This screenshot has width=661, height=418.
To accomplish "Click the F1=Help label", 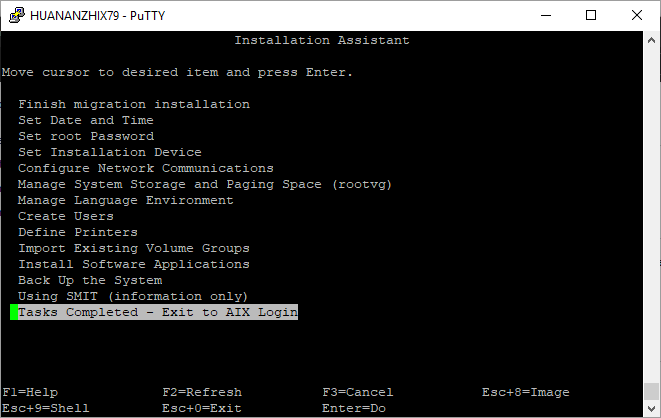I will 30,392.
